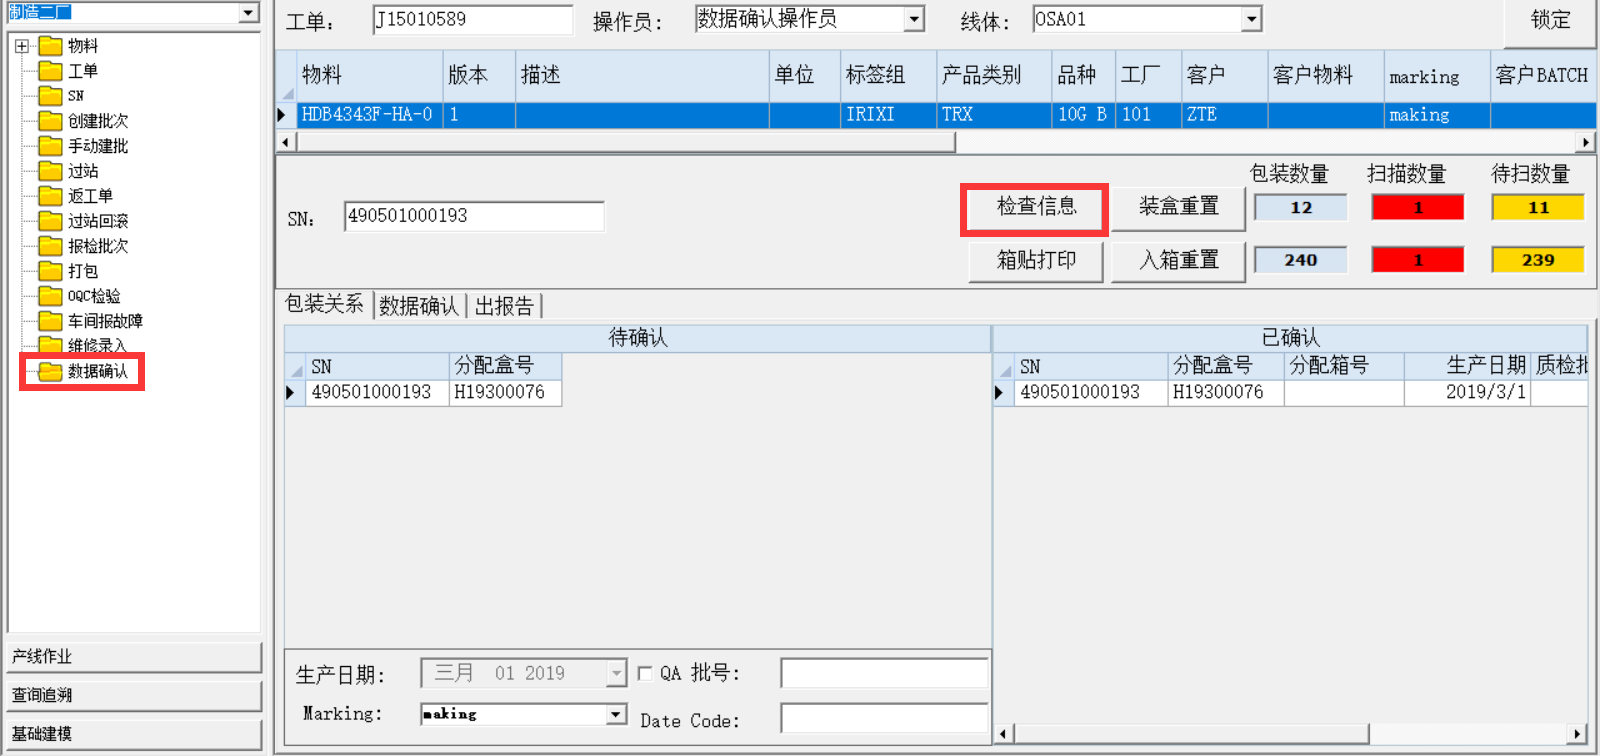
Task: Toggle the QA checkbox
Action: (x=645, y=674)
